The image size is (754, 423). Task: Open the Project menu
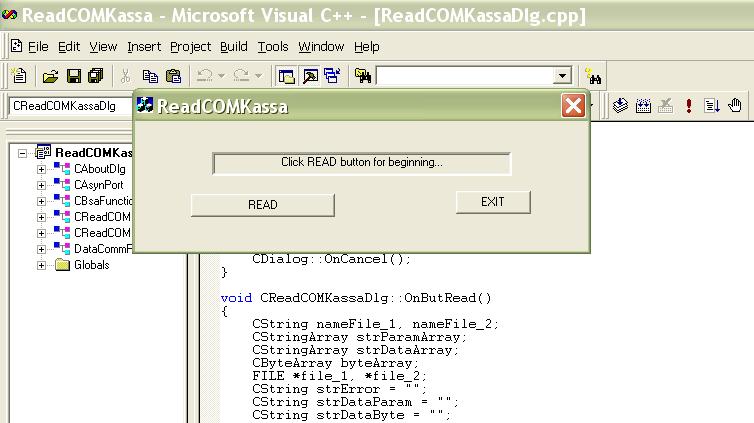coord(190,47)
